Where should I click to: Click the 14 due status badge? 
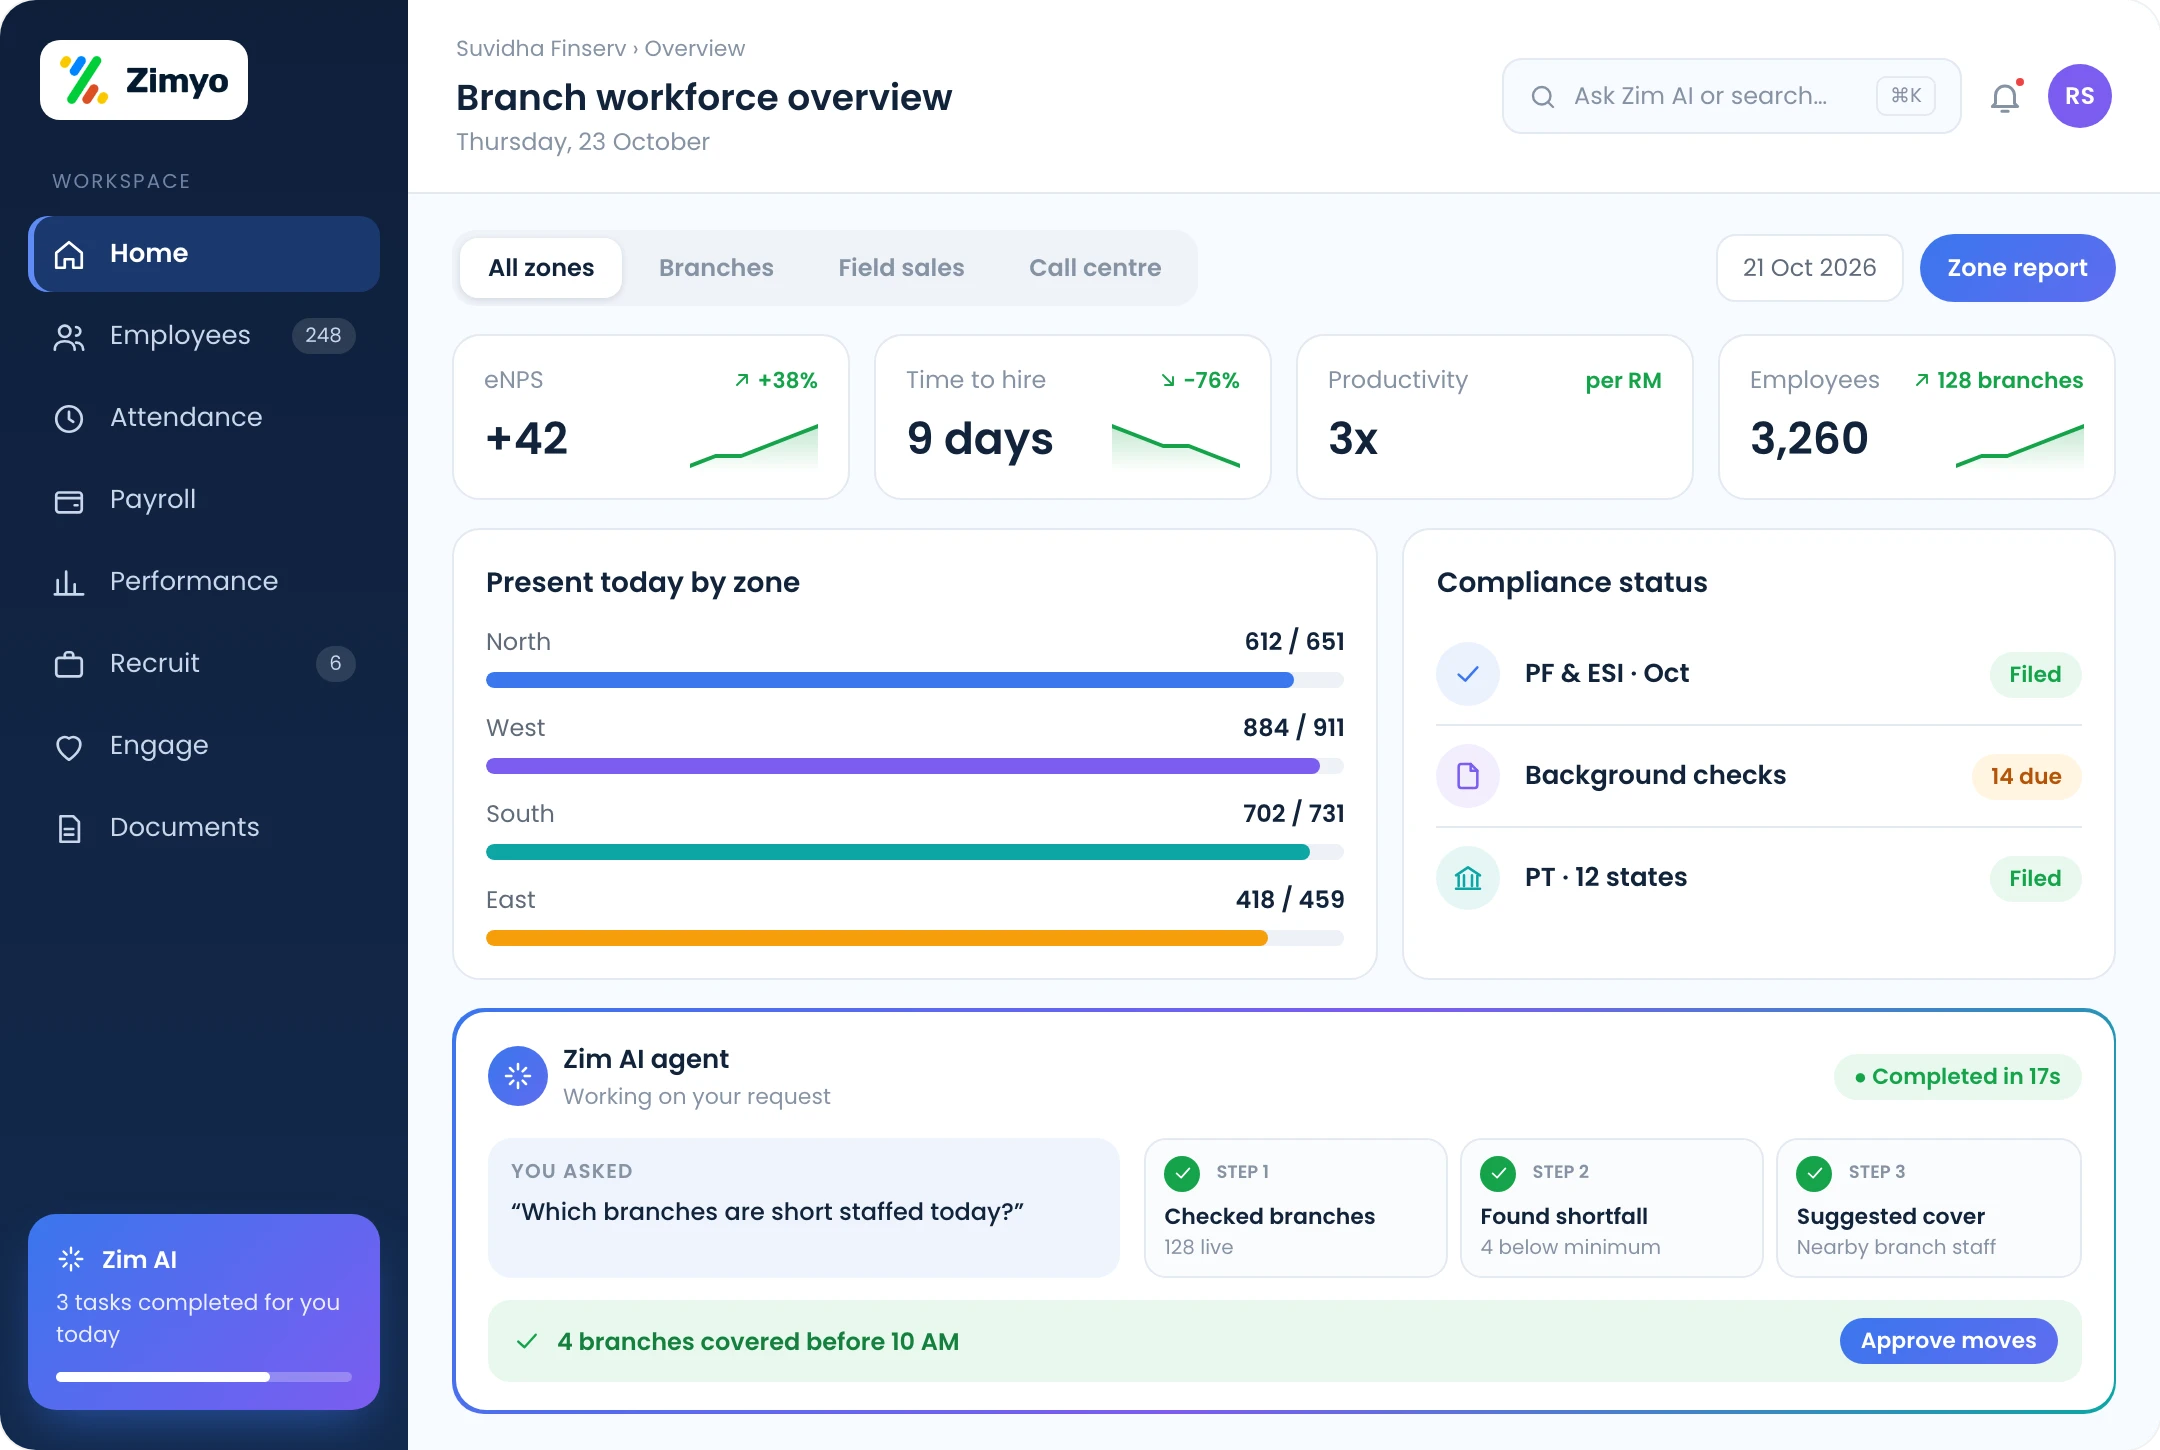click(2026, 776)
